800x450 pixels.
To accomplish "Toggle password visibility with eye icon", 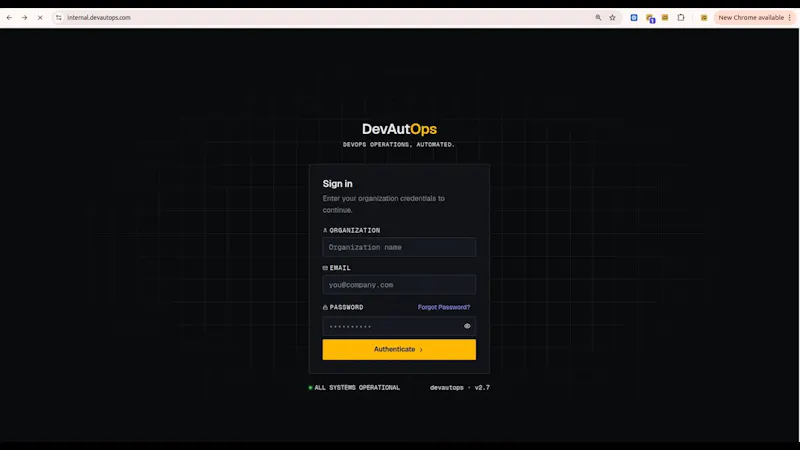I will click(x=467, y=326).
